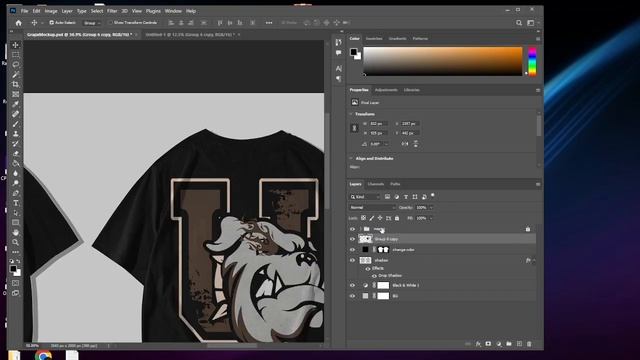Viewport: 640px width, 360px height.
Task: Open the Layers panel menu button
Action: (538, 184)
